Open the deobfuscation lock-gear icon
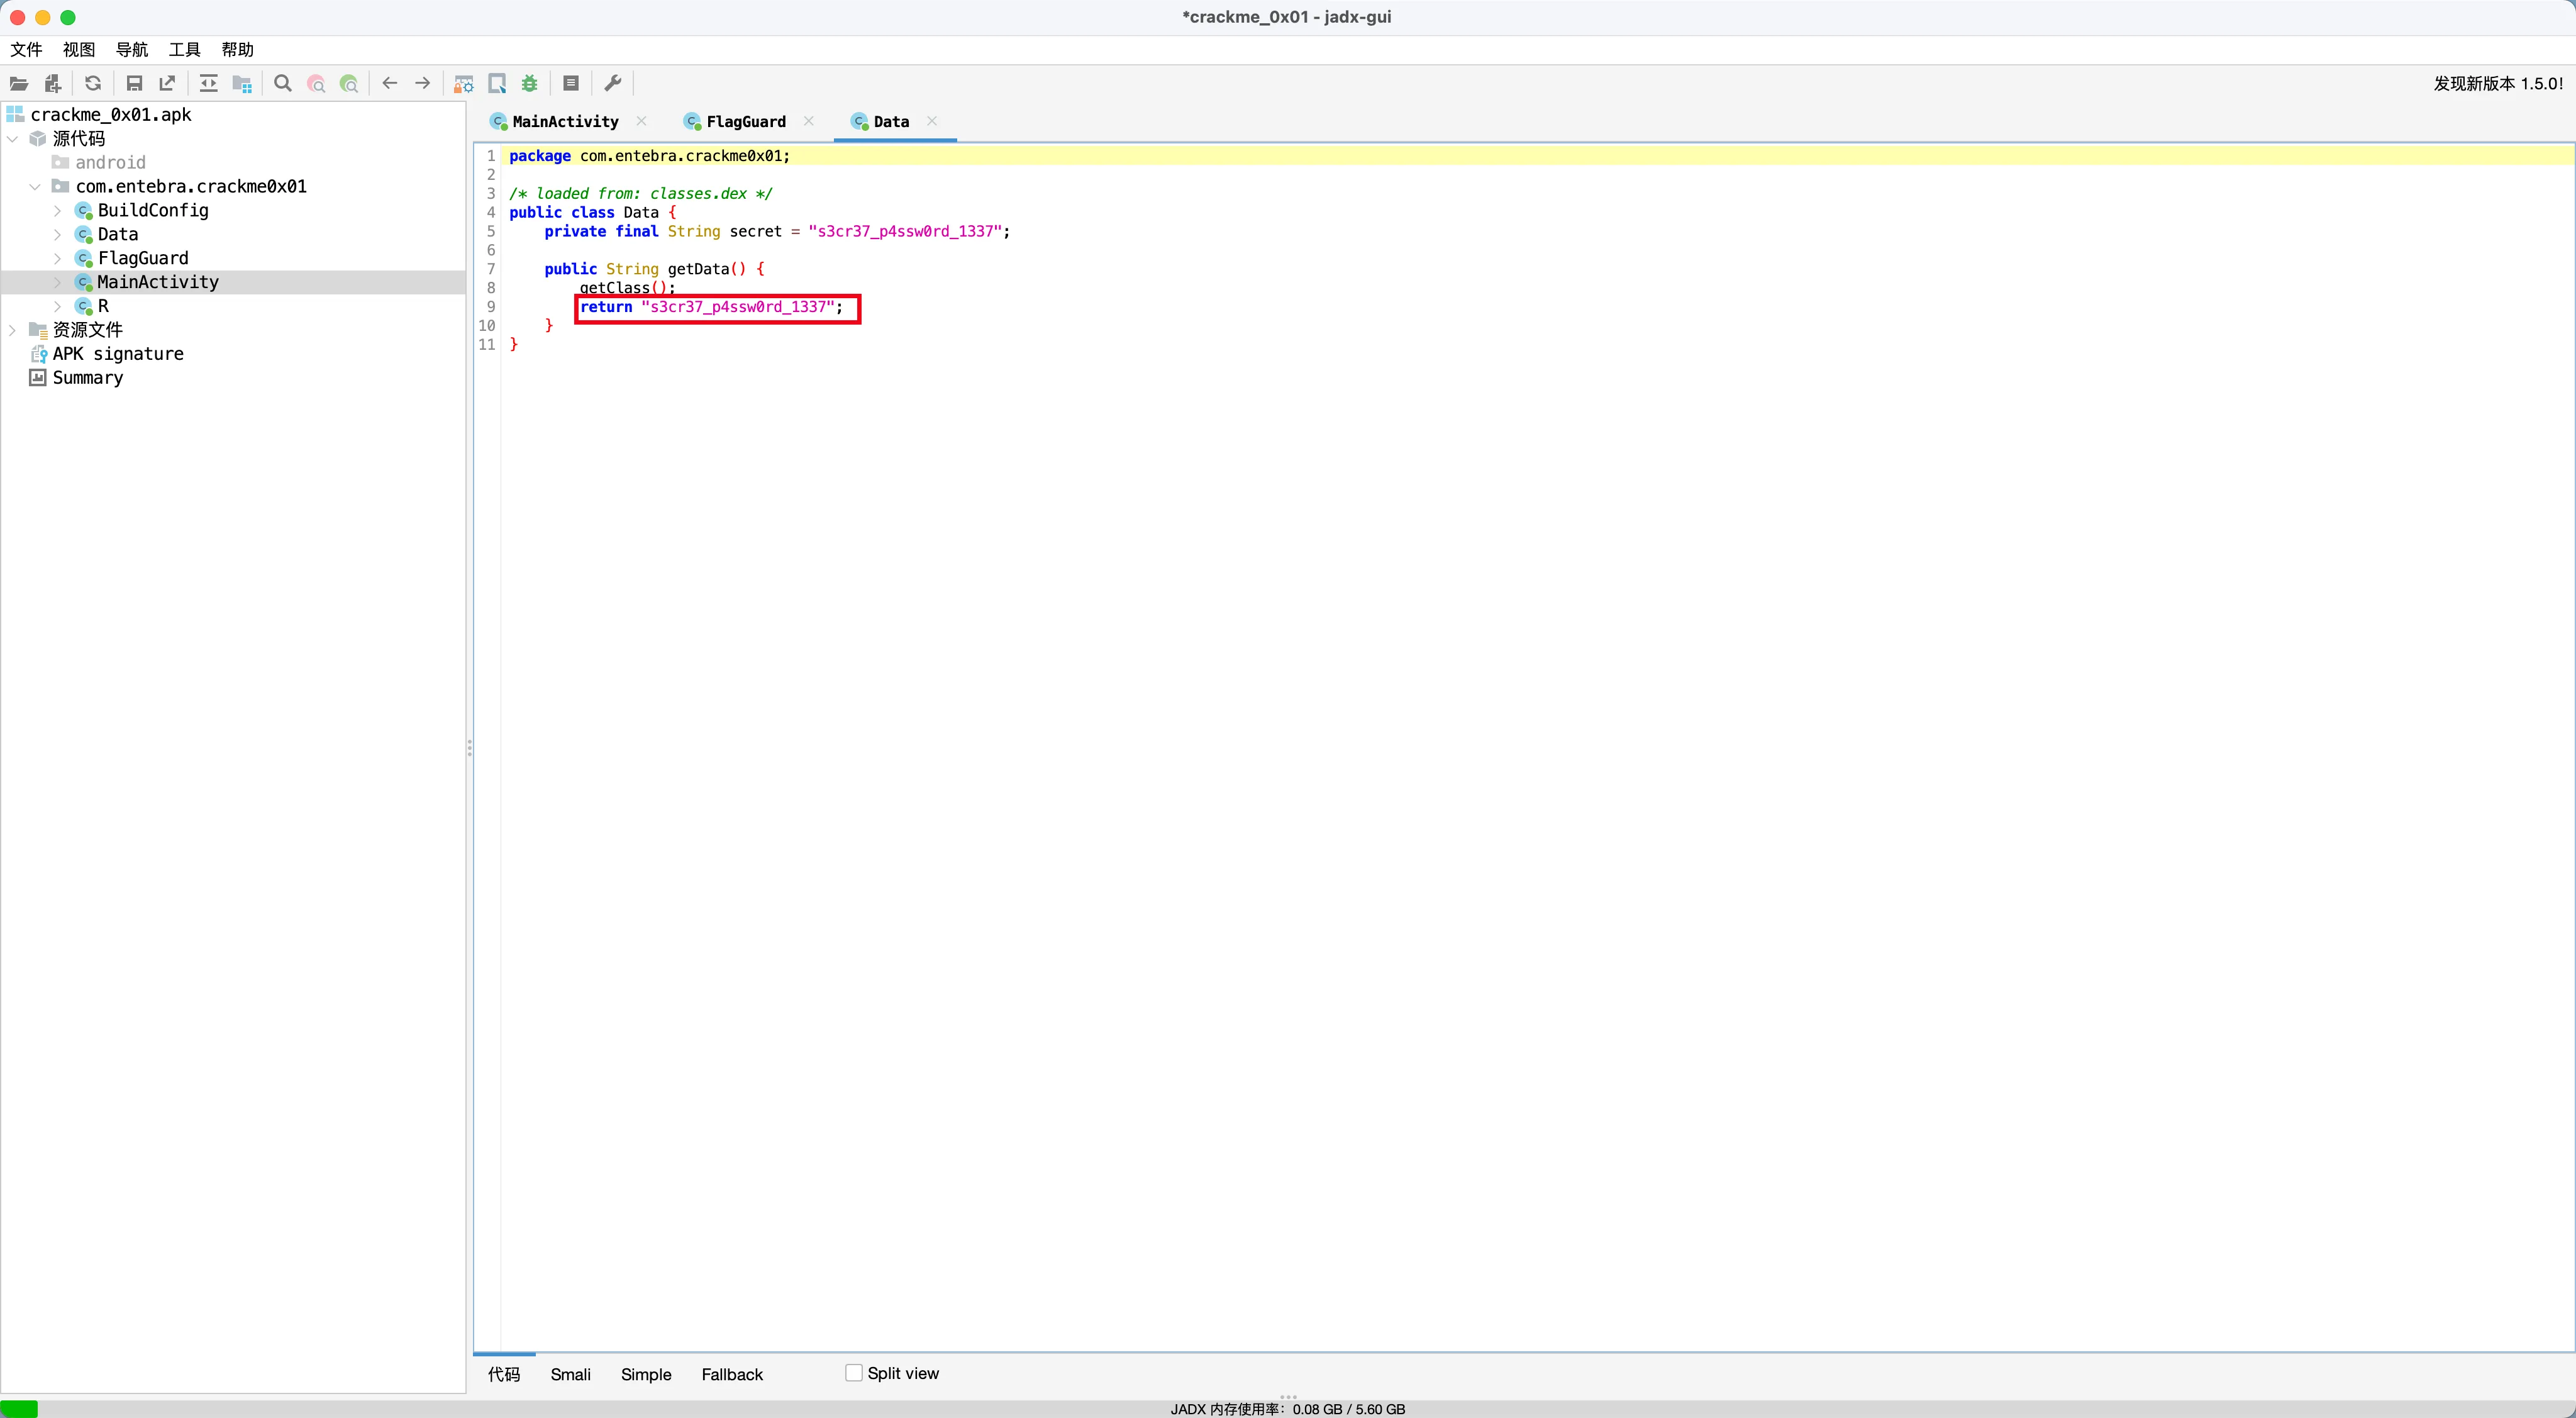This screenshot has height=1418, width=2576. pyautogui.click(x=464, y=84)
